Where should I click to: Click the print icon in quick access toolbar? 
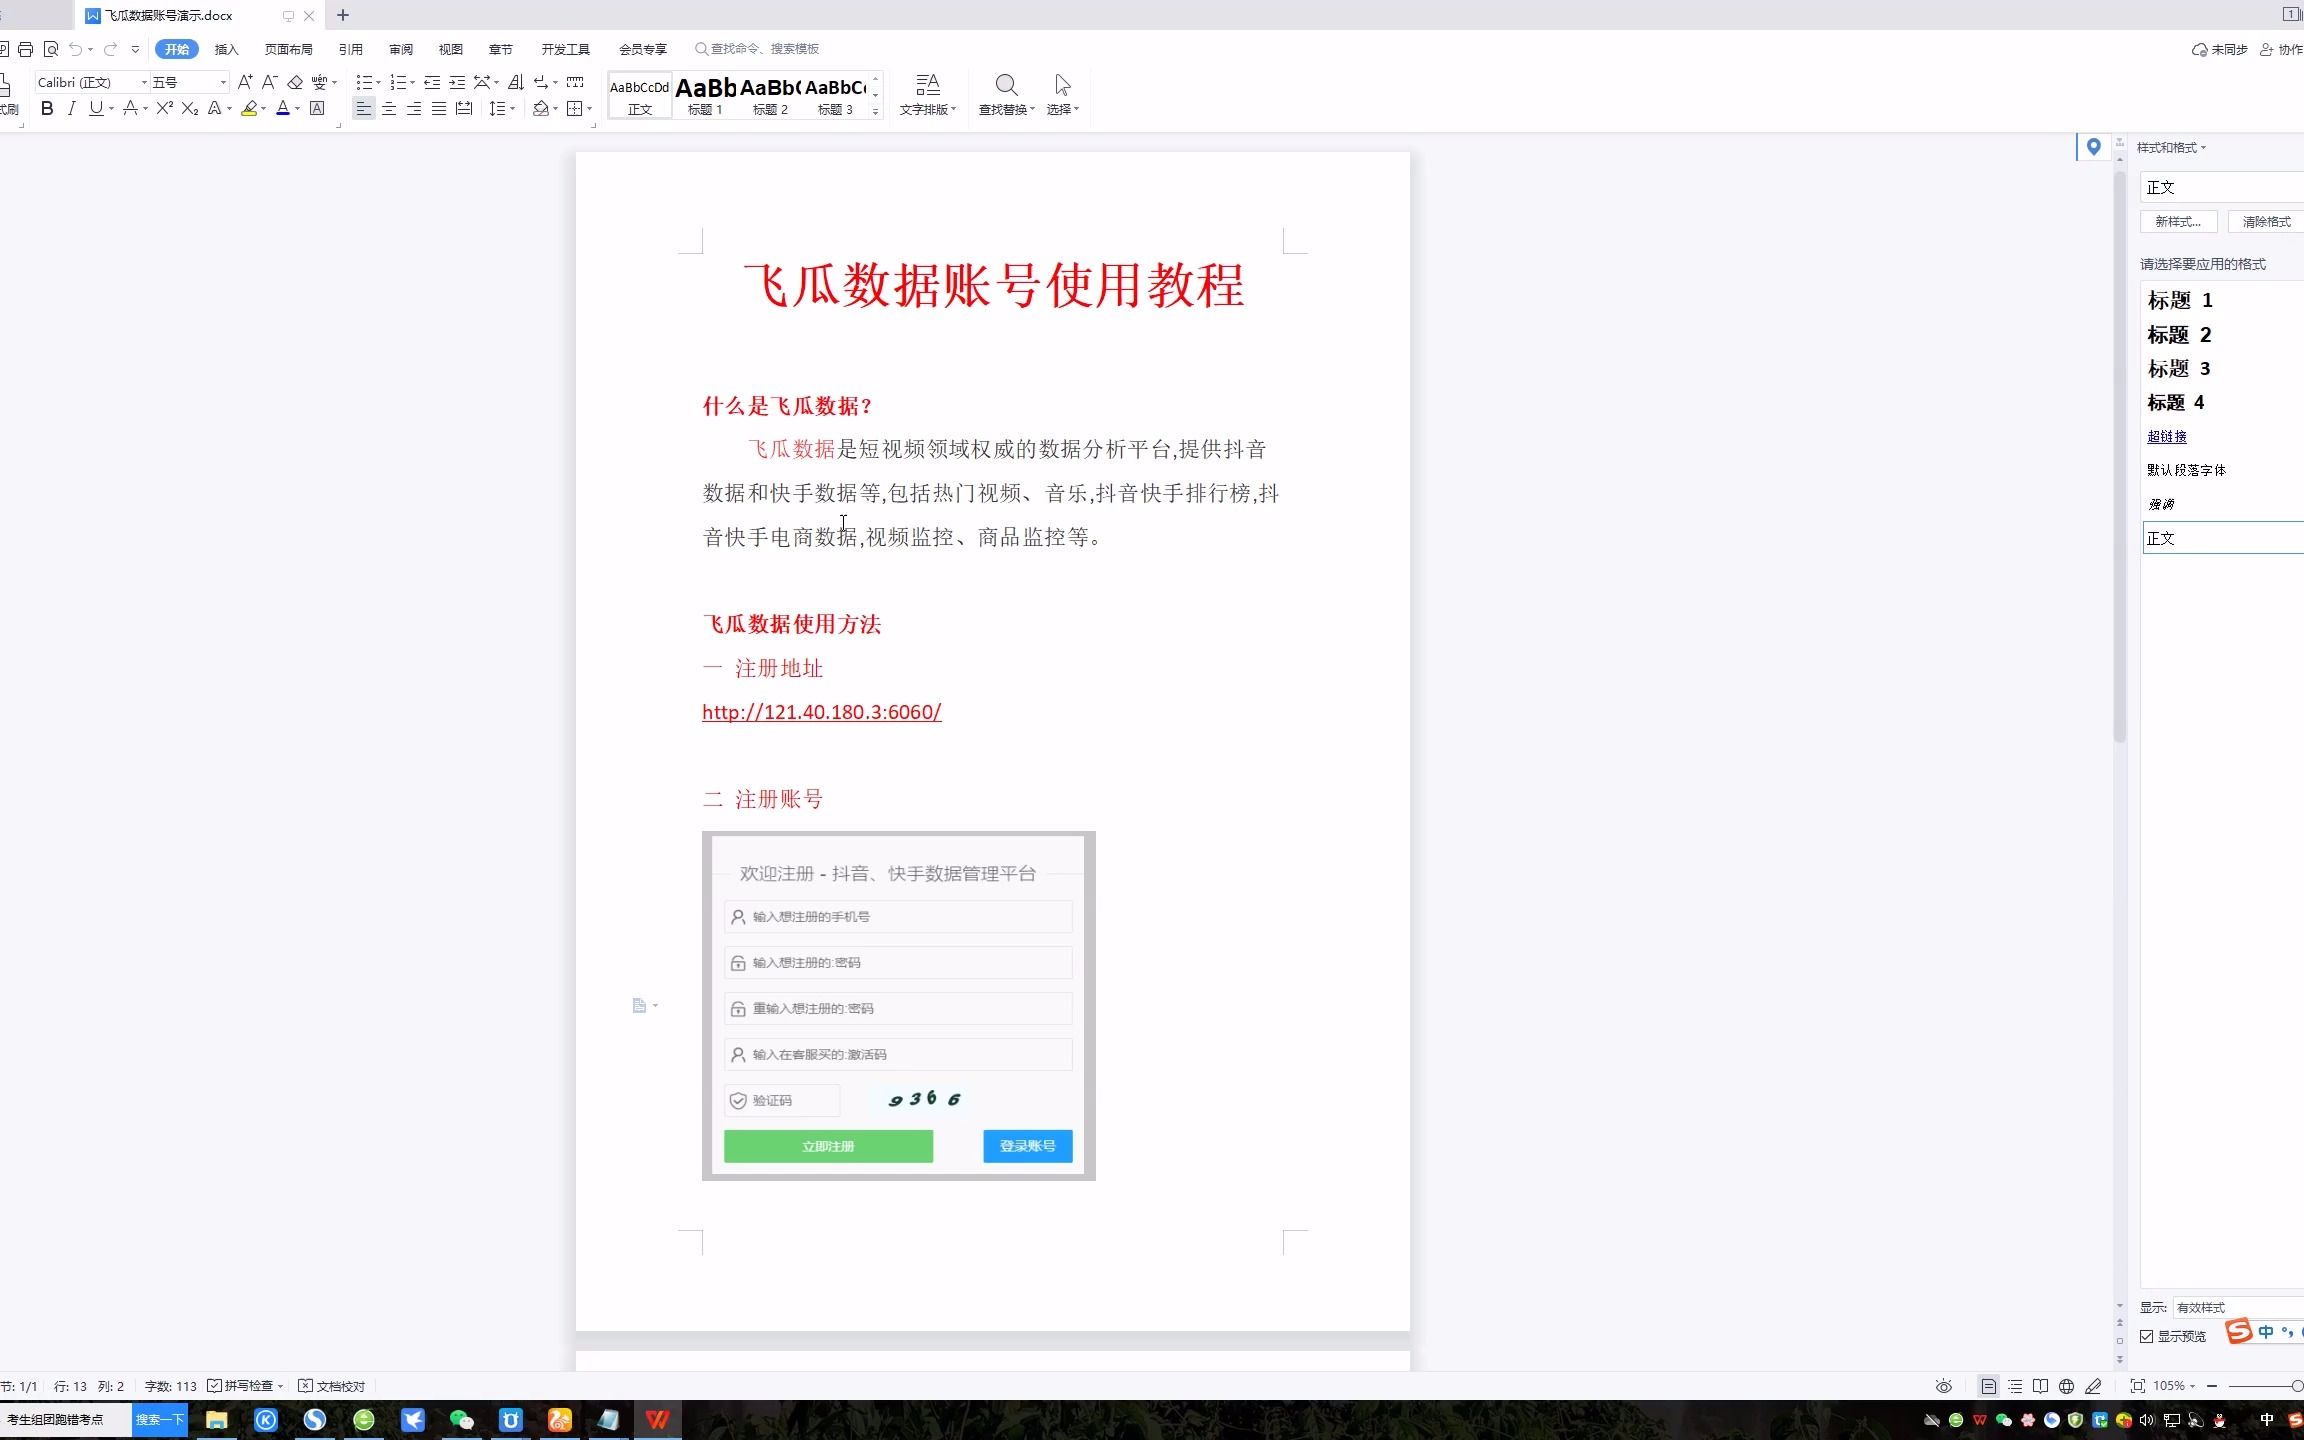[x=26, y=49]
